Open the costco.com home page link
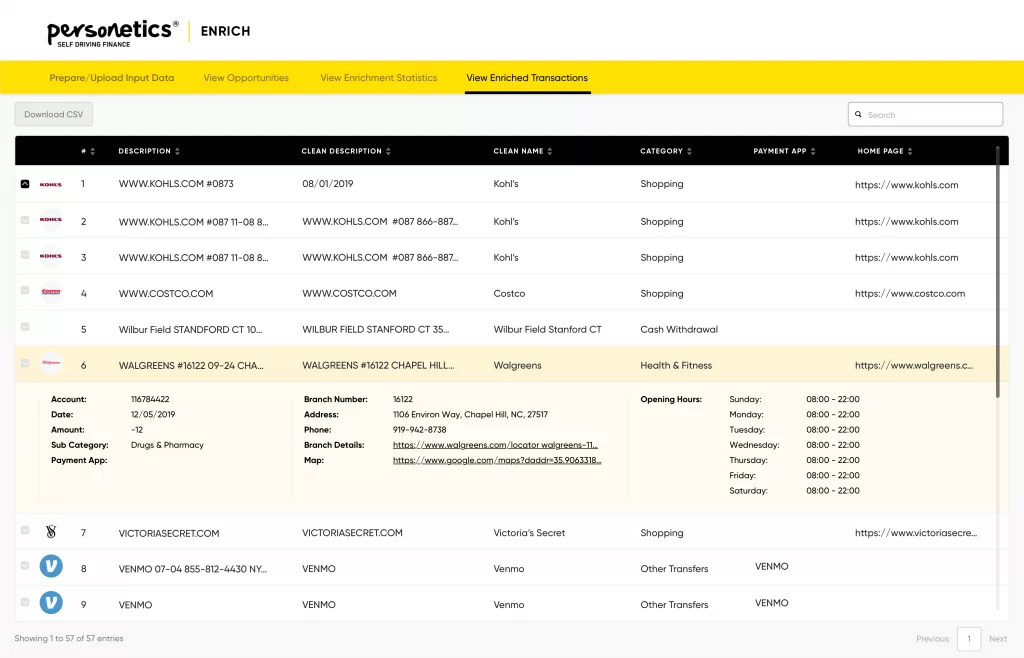This screenshot has width=1024, height=658. coord(910,294)
